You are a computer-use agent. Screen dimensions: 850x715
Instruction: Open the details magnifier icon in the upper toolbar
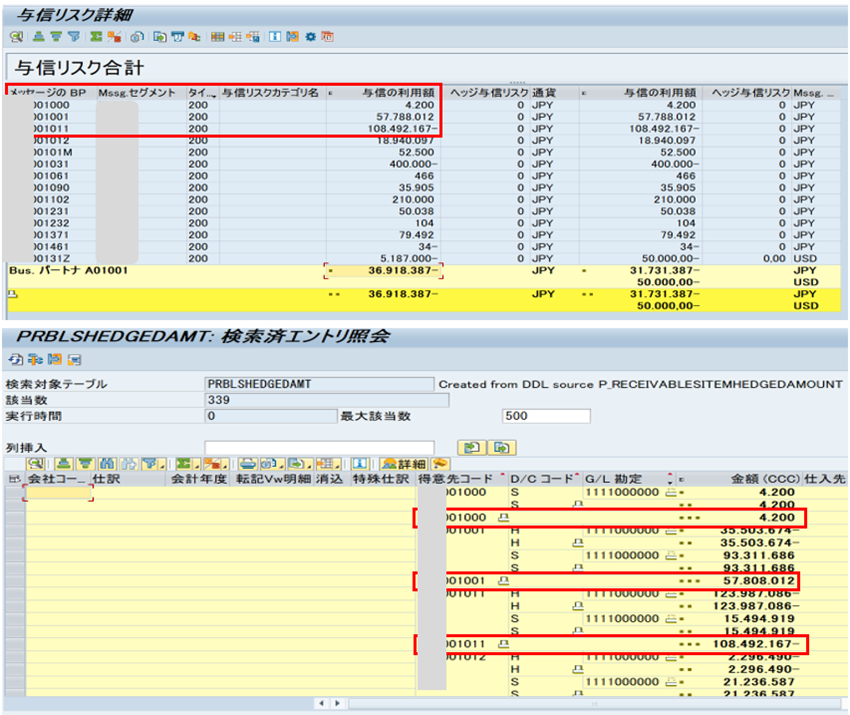coord(16,37)
